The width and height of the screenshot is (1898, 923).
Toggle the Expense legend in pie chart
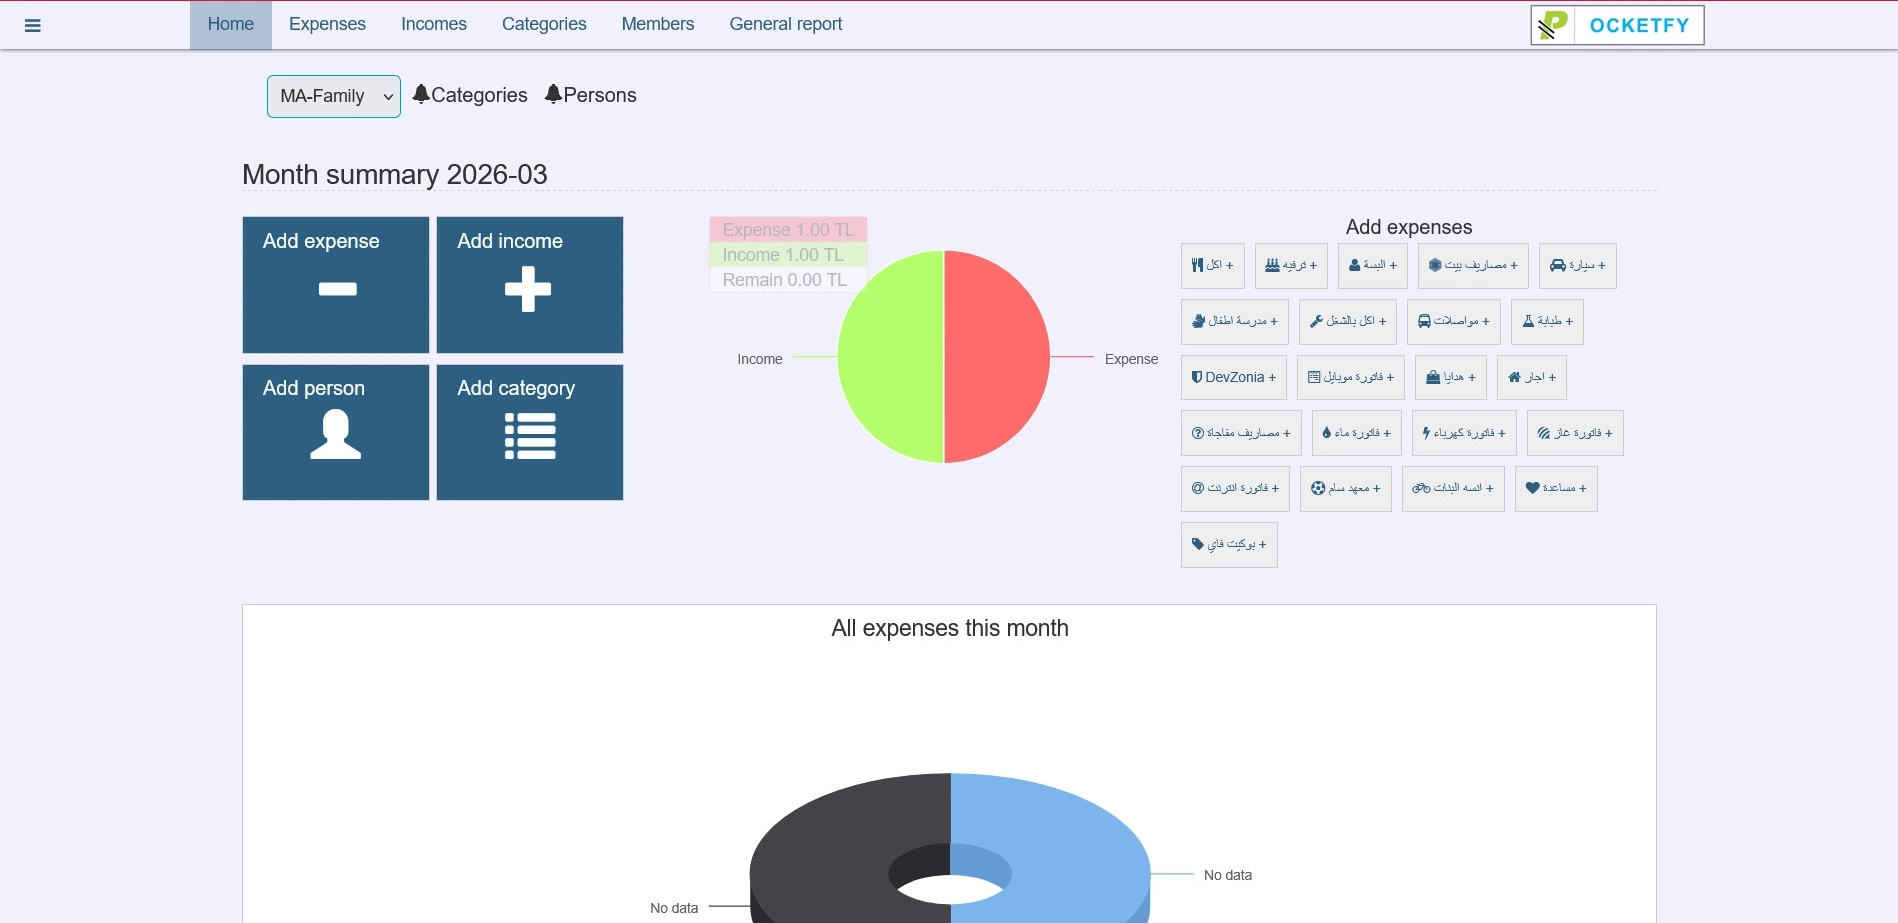[788, 230]
